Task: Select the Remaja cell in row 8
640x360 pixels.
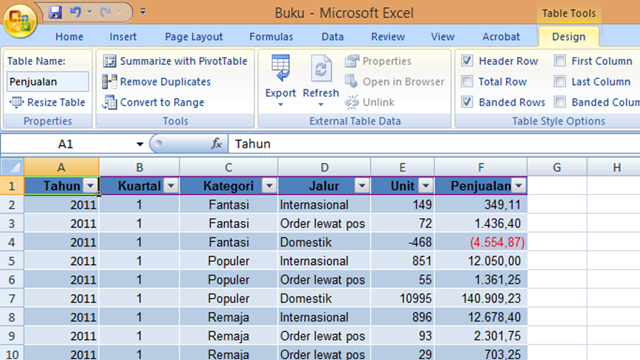Action: [229, 317]
